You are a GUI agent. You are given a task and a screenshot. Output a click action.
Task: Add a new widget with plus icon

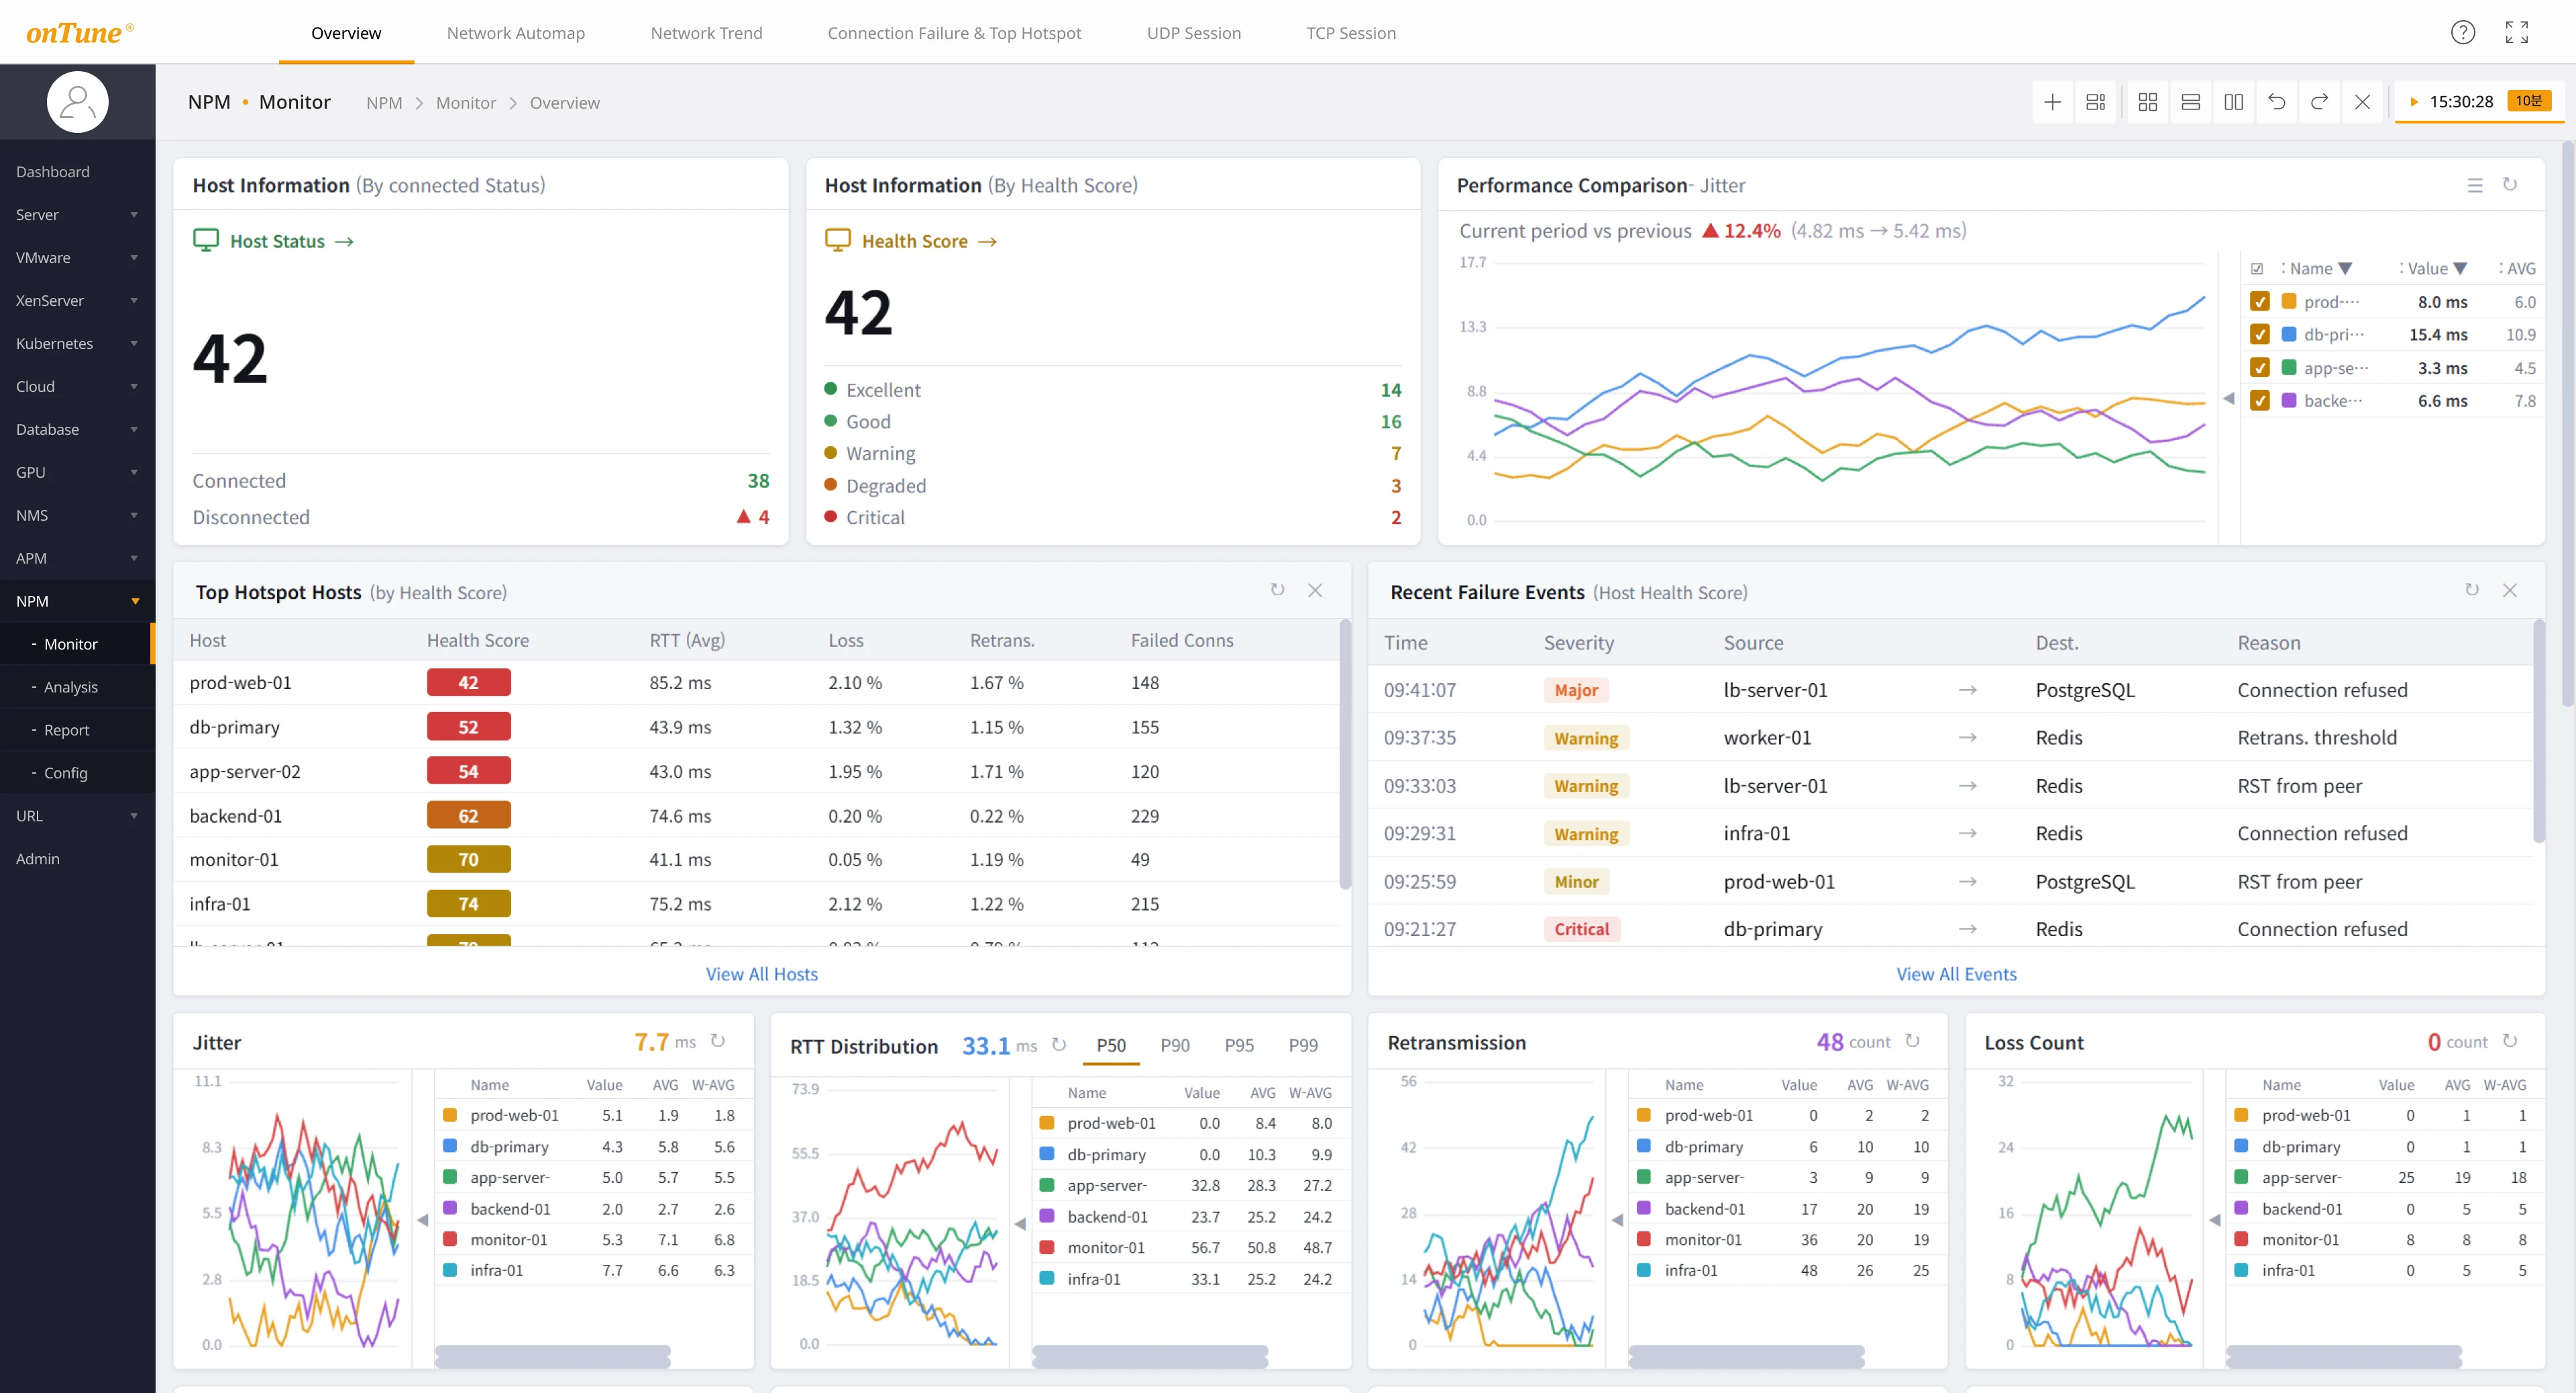[x=2052, y=102]
